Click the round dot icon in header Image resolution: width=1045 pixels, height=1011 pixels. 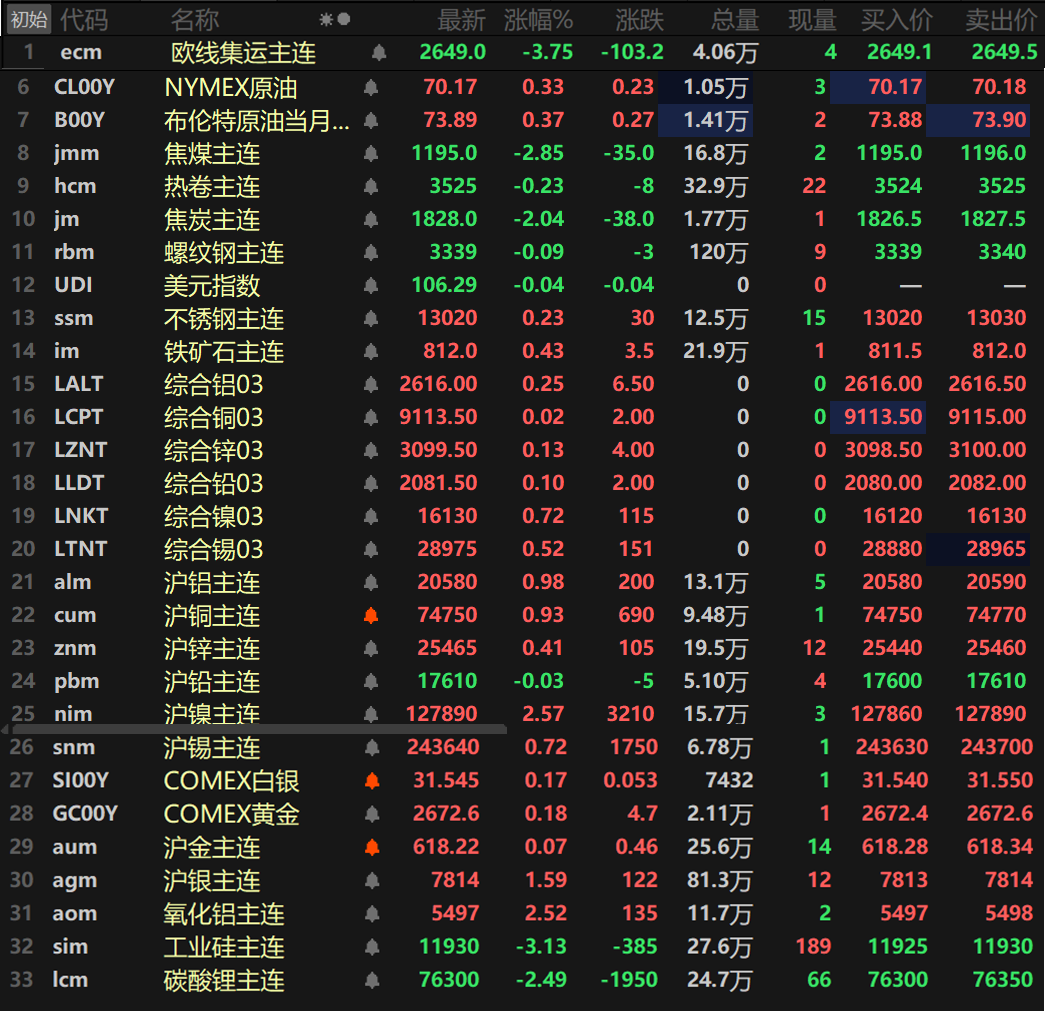[x=344, y=19]
